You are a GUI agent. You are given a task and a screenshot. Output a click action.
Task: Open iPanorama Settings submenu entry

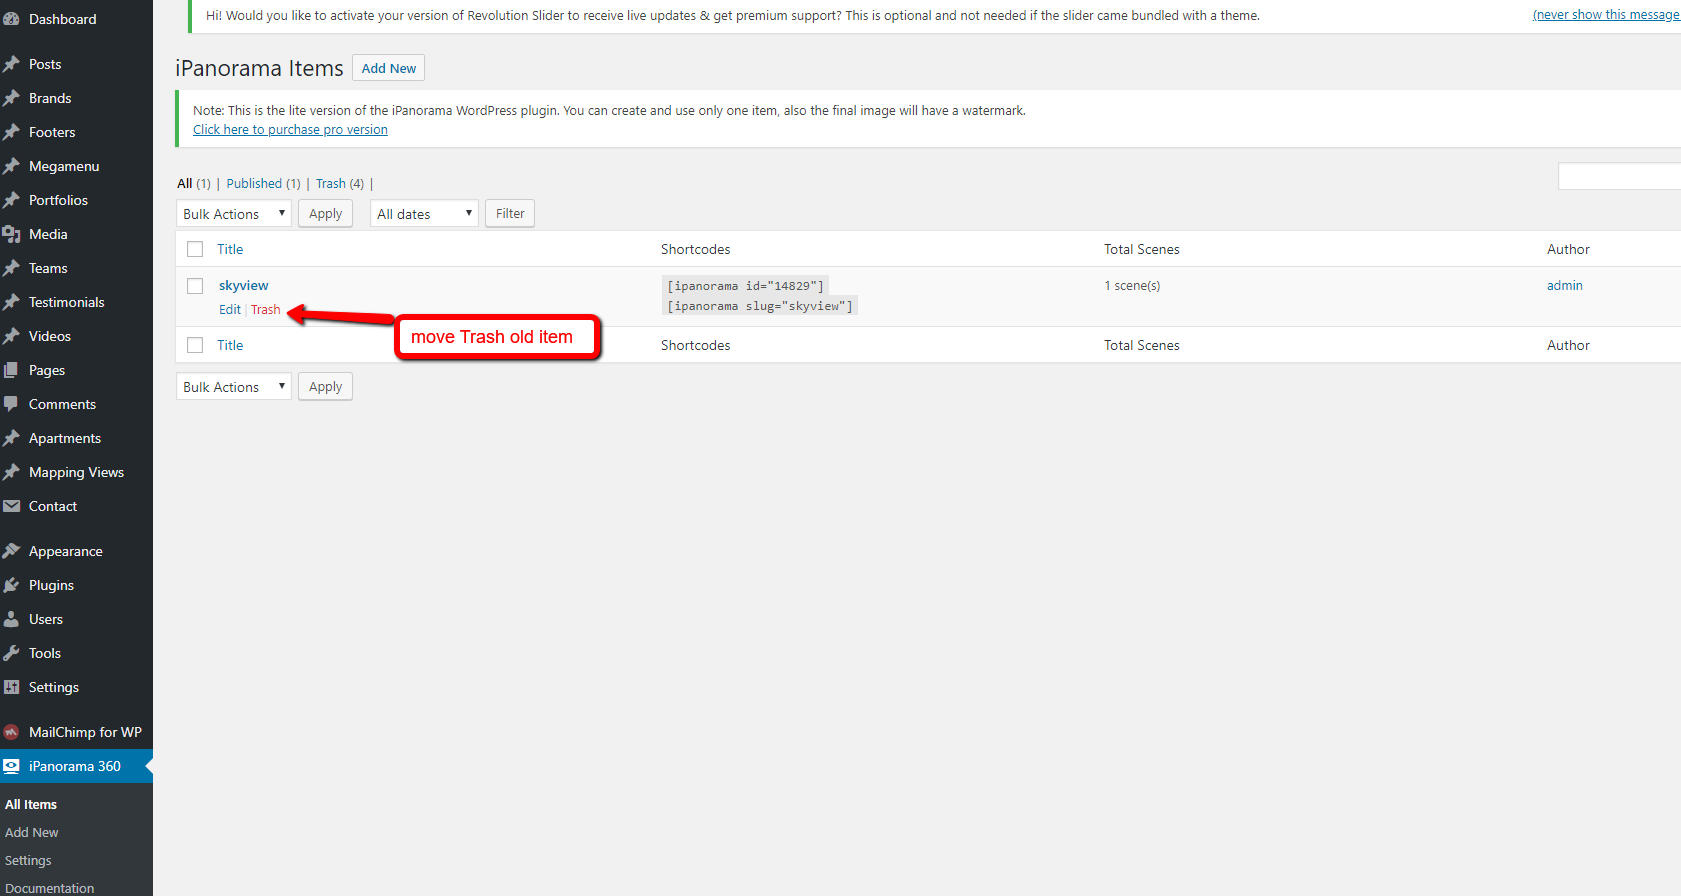[28, 860]
